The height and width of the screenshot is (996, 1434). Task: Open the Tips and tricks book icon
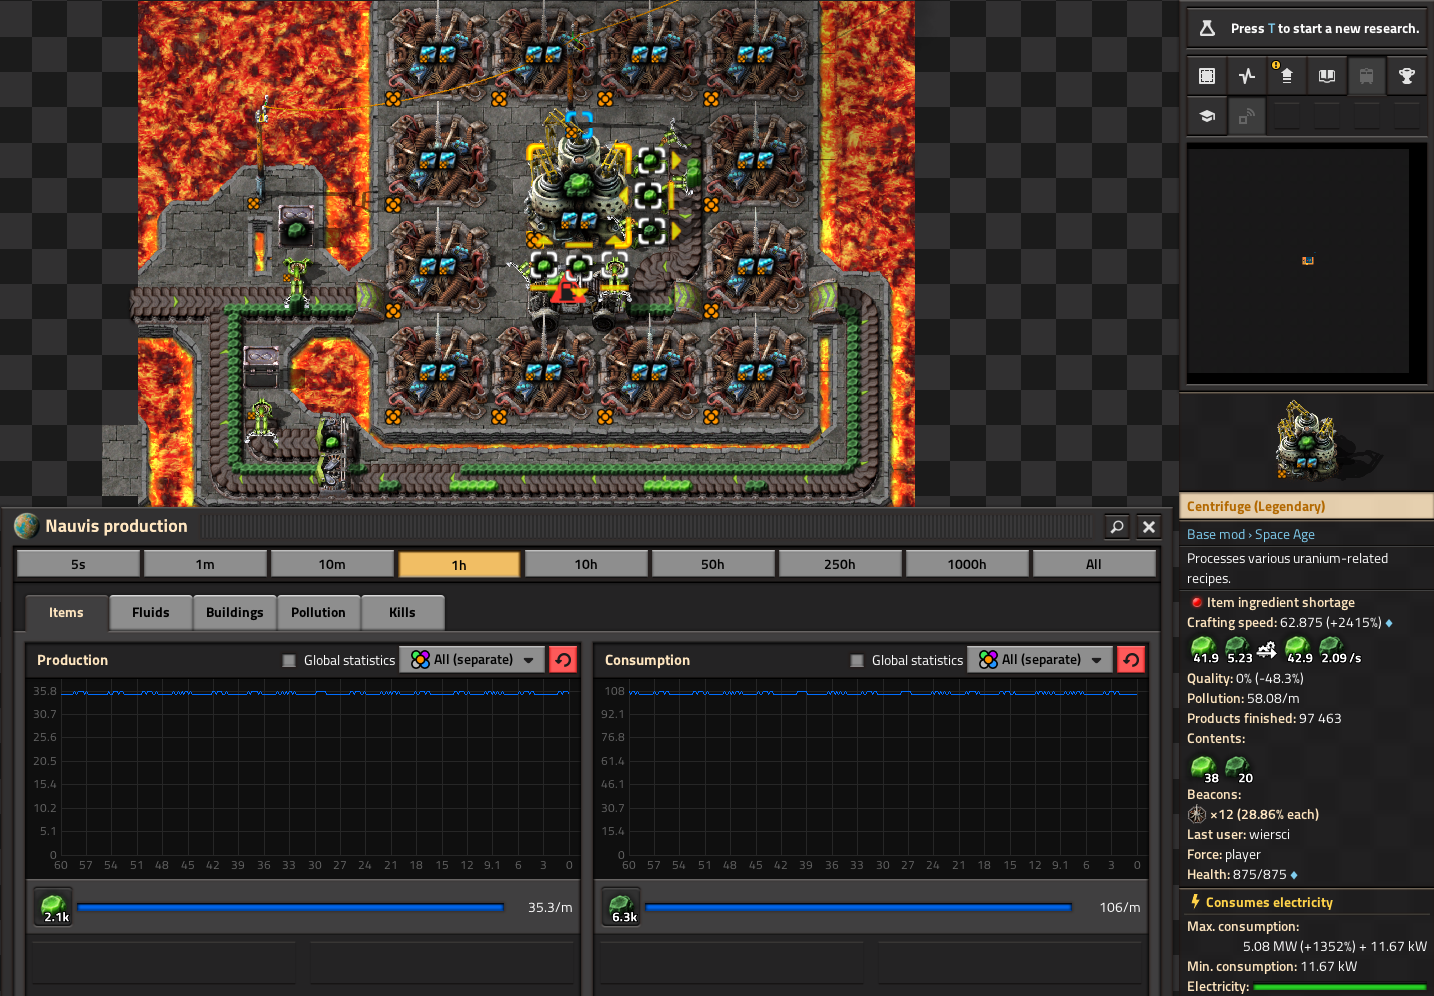[1326, 75]
